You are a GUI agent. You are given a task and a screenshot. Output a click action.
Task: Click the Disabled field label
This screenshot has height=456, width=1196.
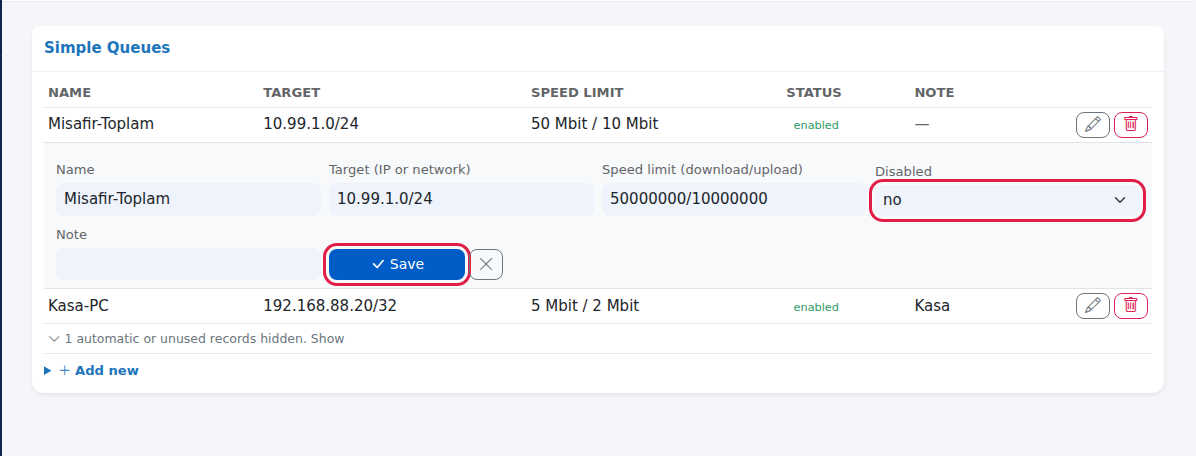click(903, 172)
